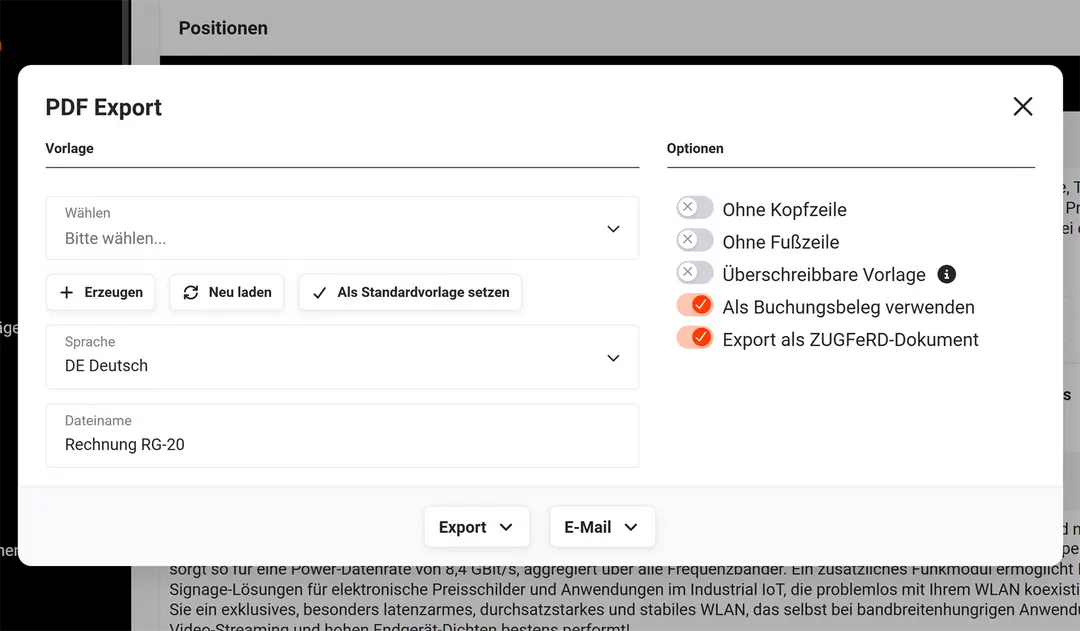Click the Optionen section heading

pyautogui.click(x=695, y=148)
